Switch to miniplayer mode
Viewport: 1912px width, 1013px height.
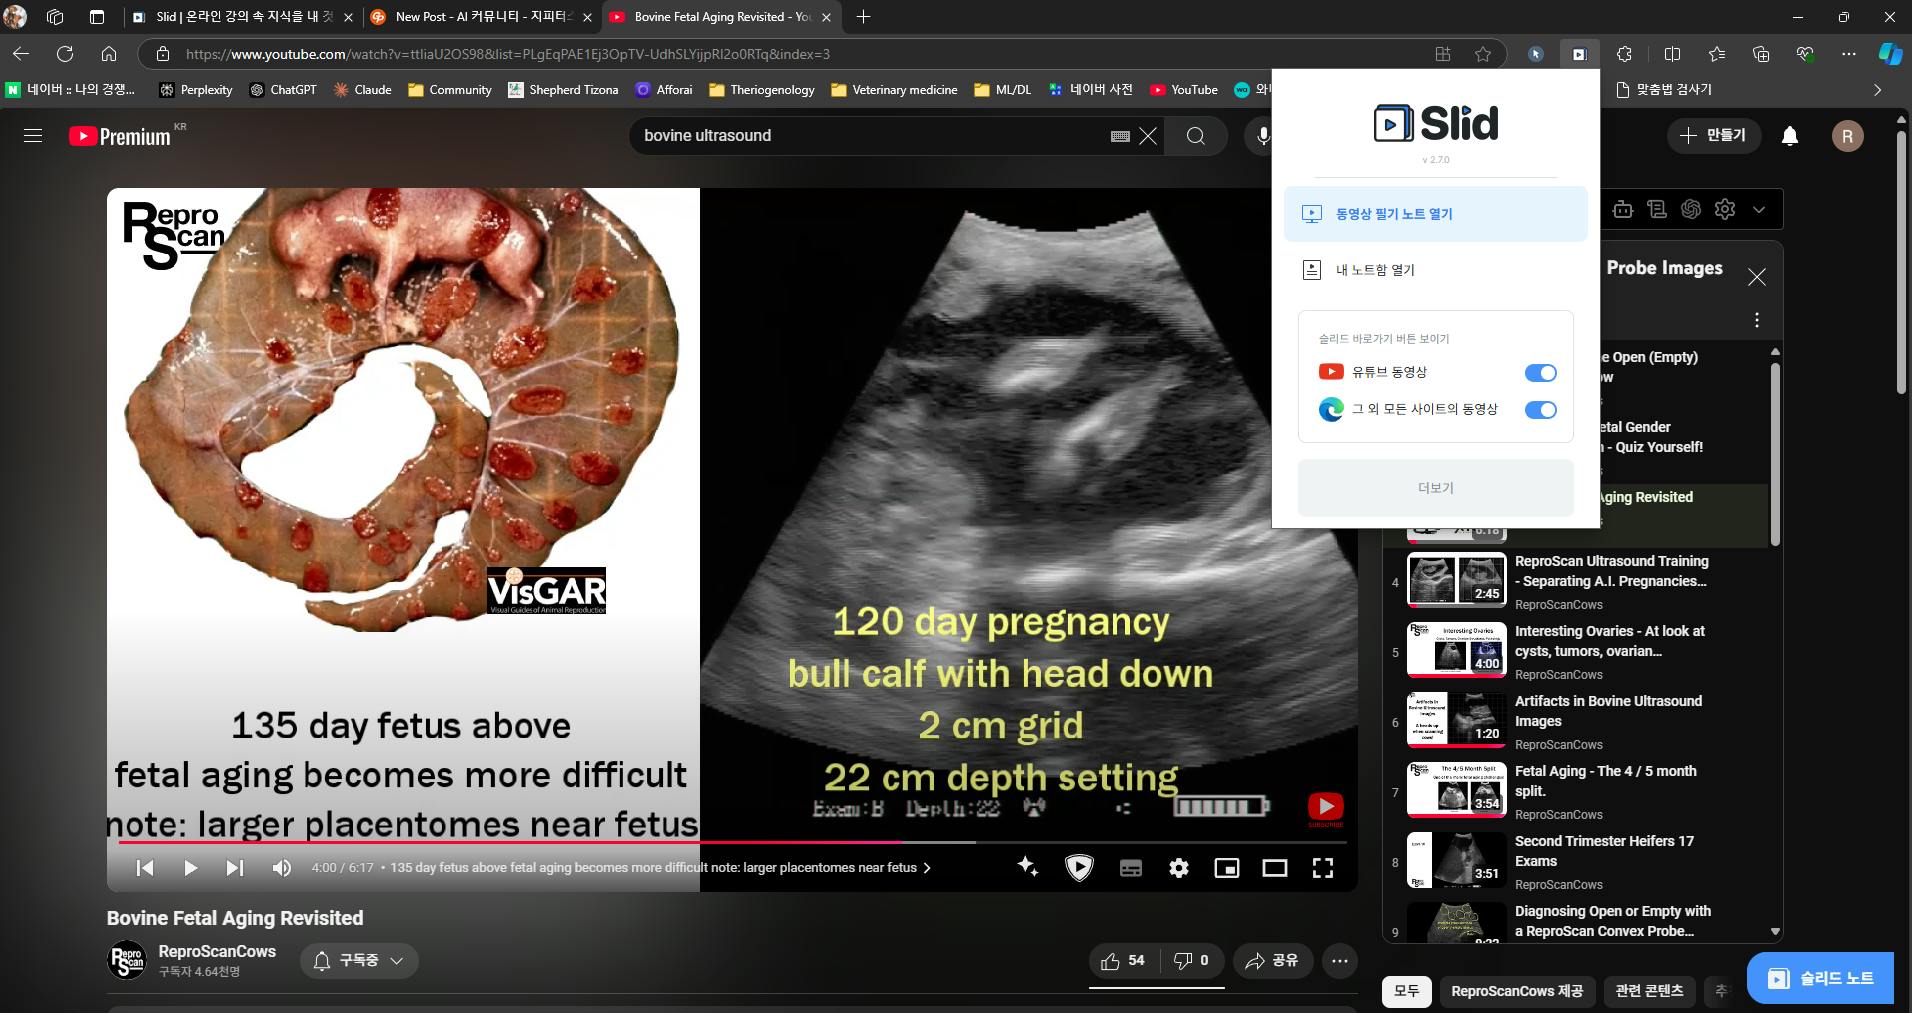(x=1226, y=868)
